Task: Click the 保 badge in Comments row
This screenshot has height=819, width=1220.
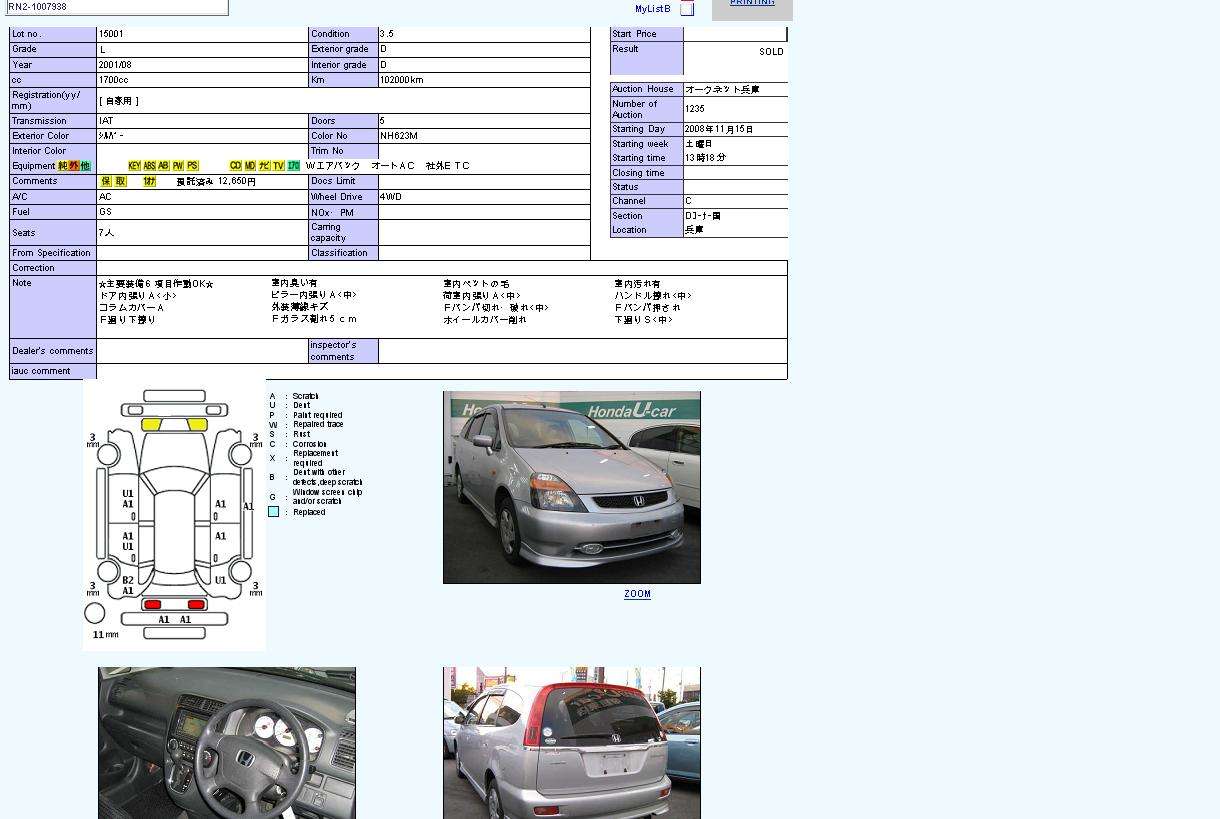Action: coord(106,182)
